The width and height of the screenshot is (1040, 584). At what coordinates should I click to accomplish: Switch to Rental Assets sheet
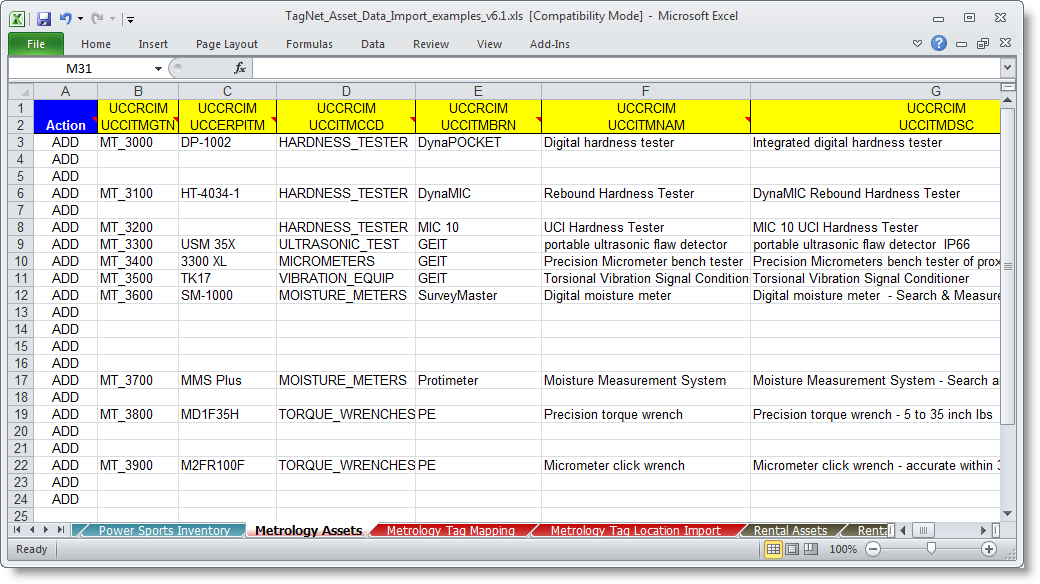click(790, 530)
